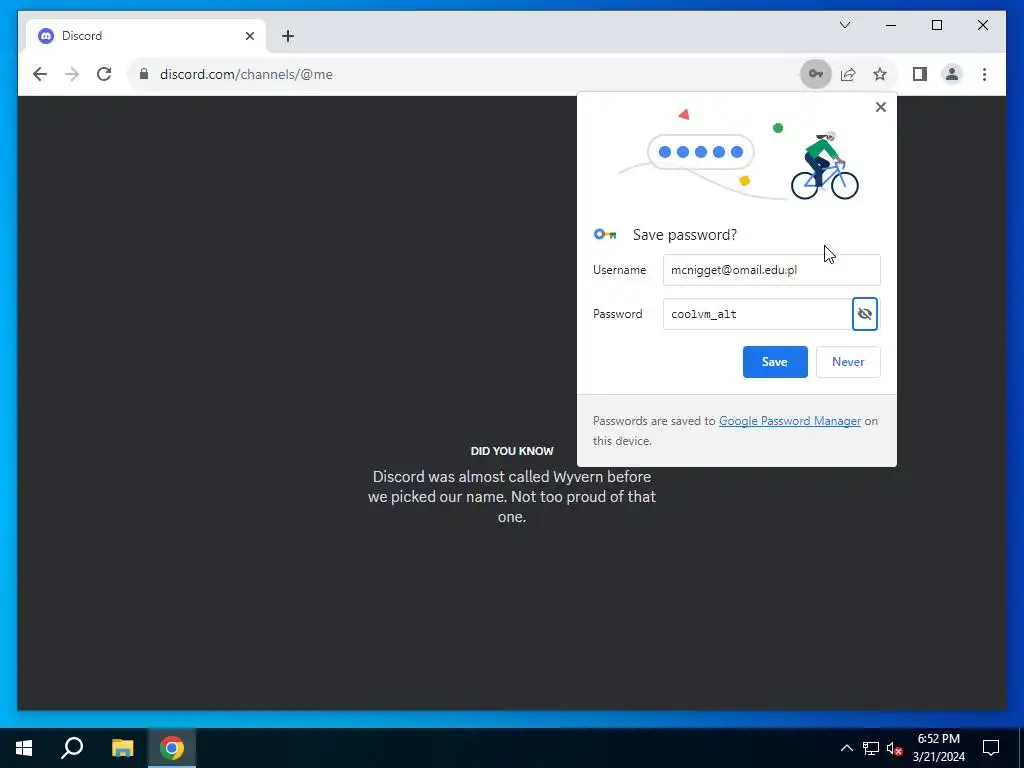Open File Explorer from taskbar
This screenshot has height=768, width=1024.
[x=122, y=748]
